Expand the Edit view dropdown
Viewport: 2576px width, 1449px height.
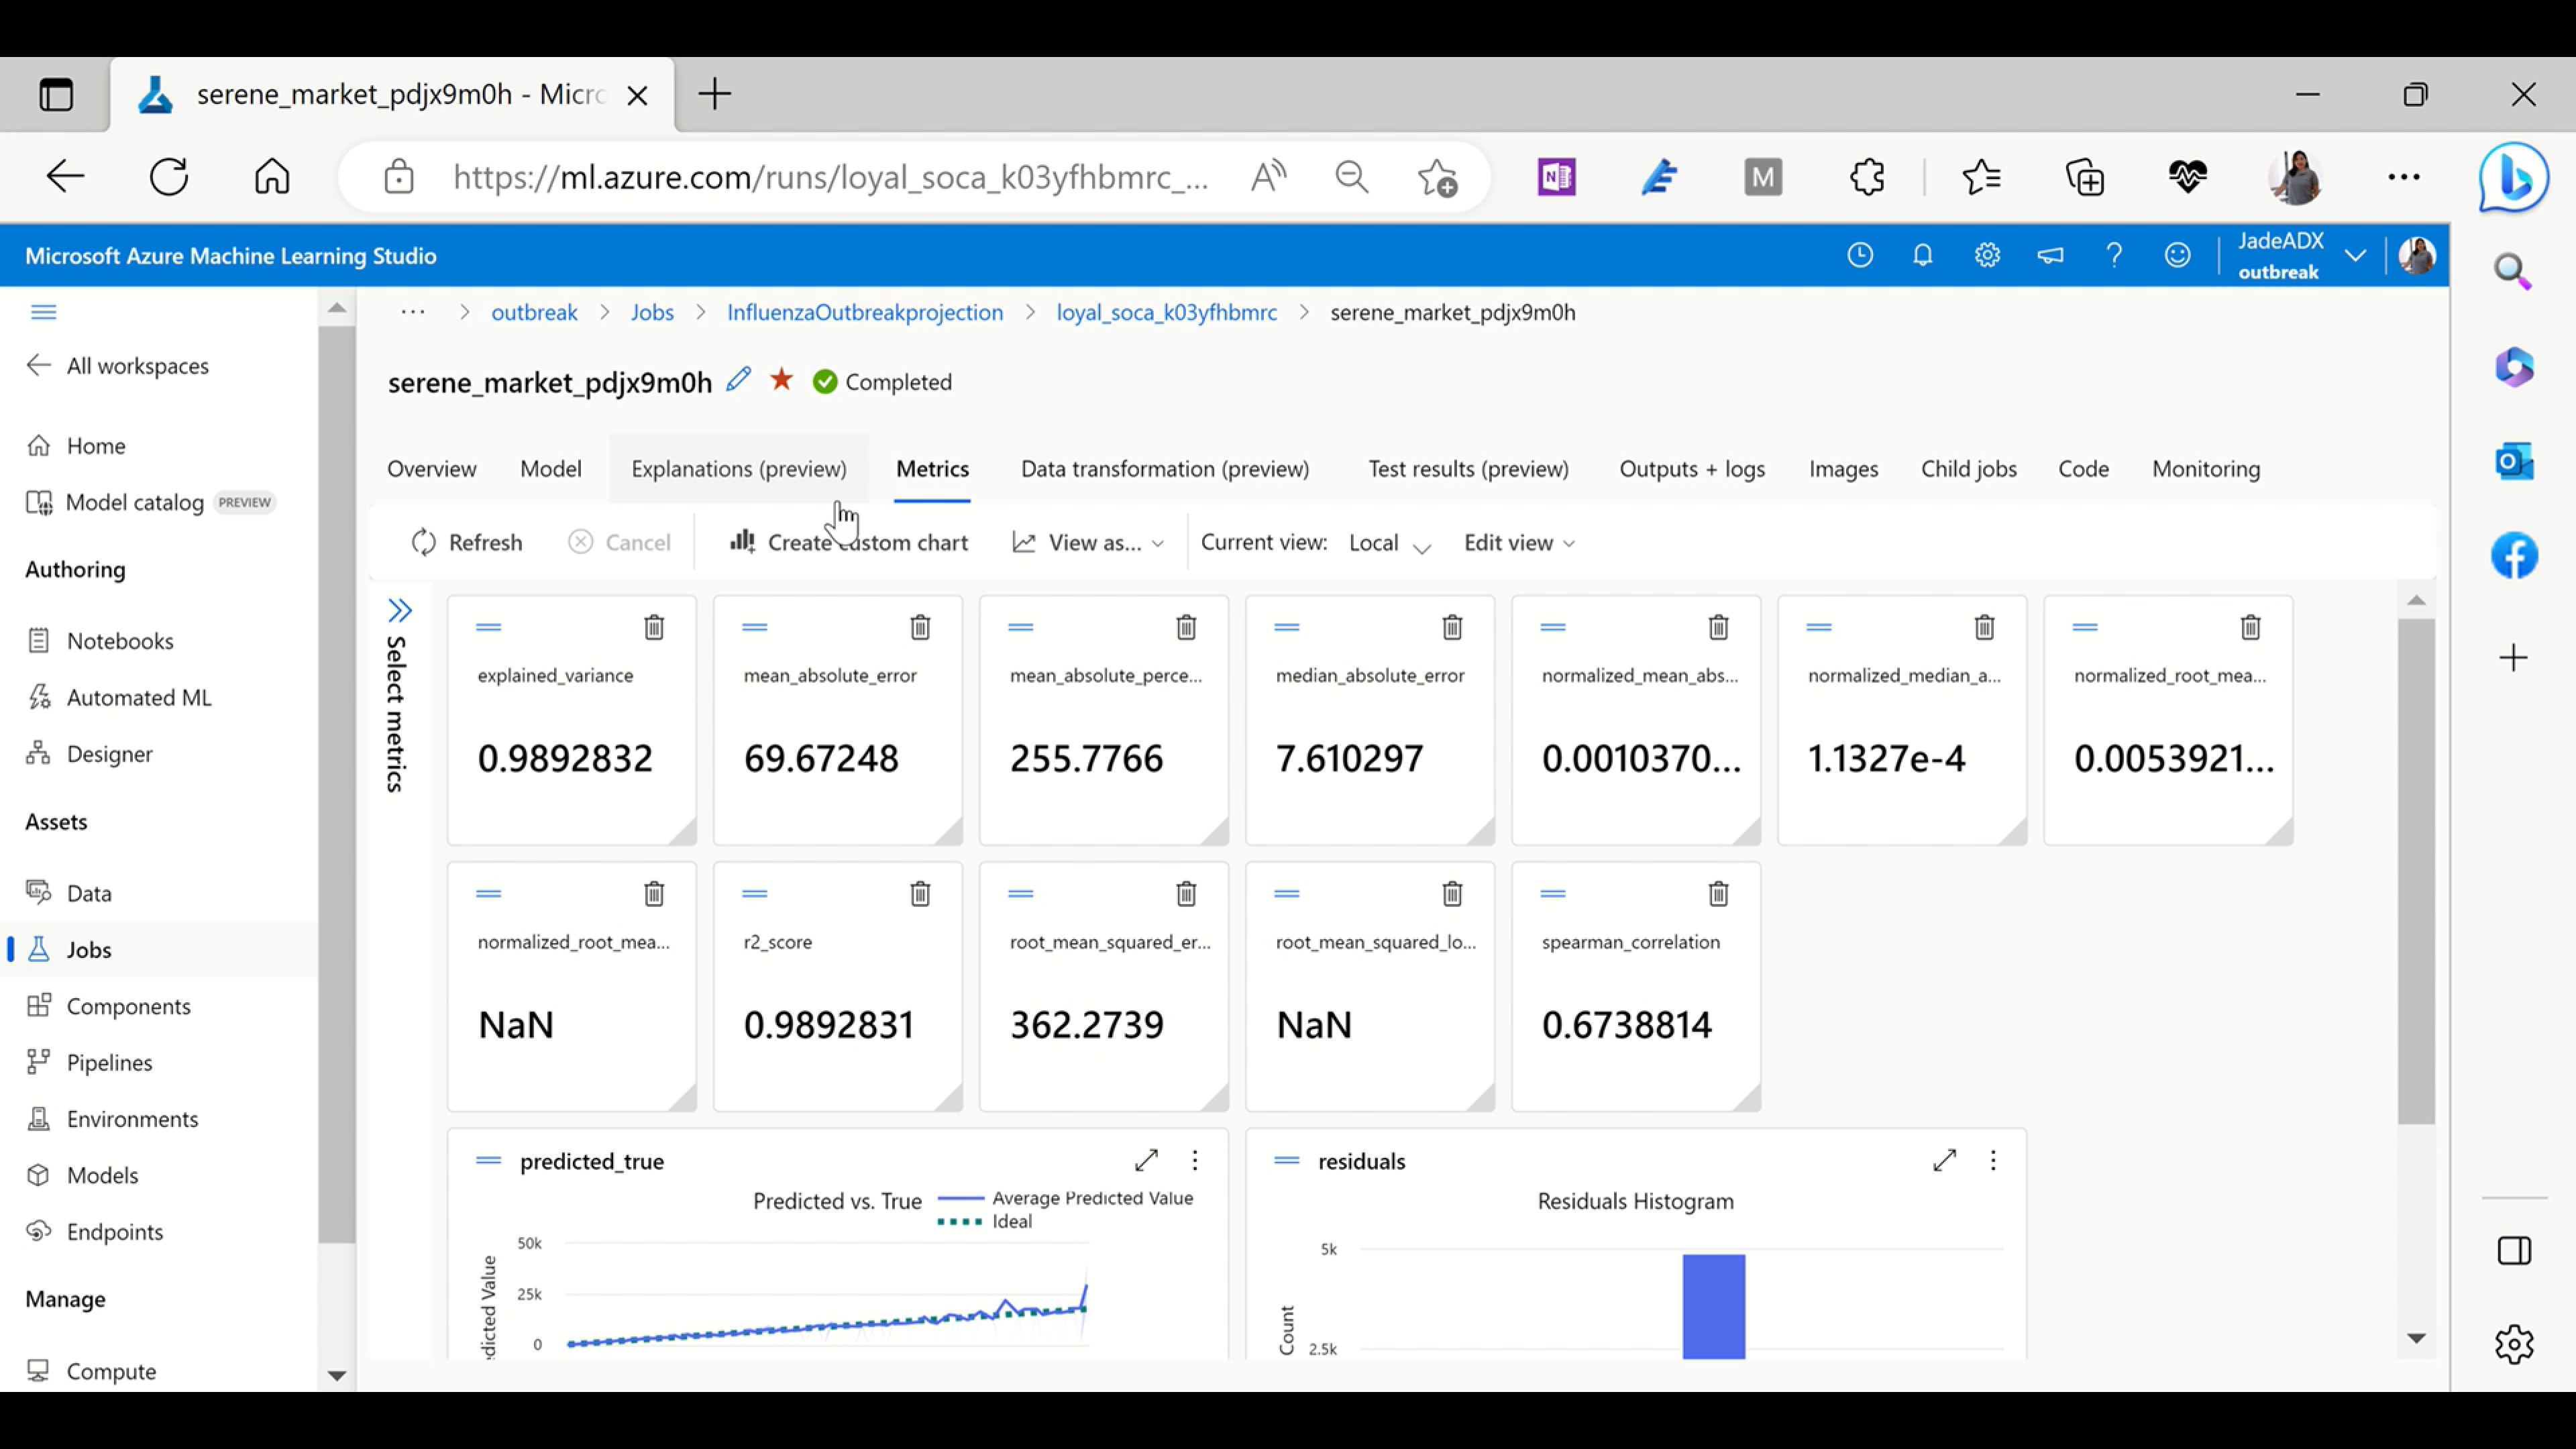click(1518, 543)
